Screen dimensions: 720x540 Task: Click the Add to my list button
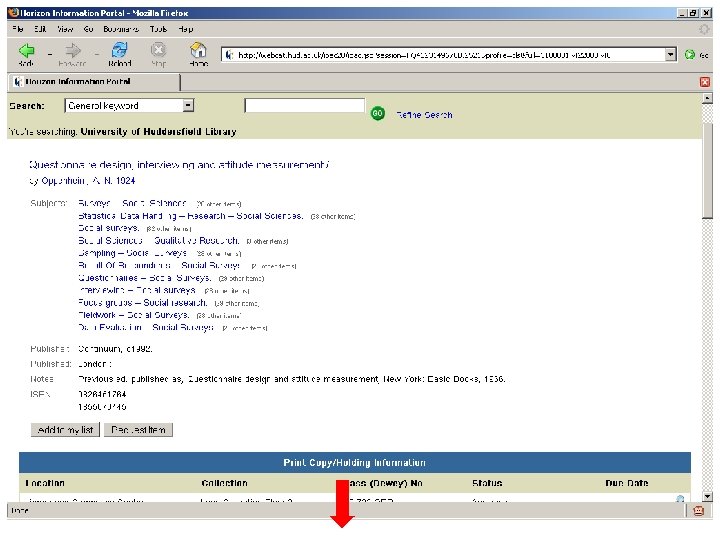65,430
